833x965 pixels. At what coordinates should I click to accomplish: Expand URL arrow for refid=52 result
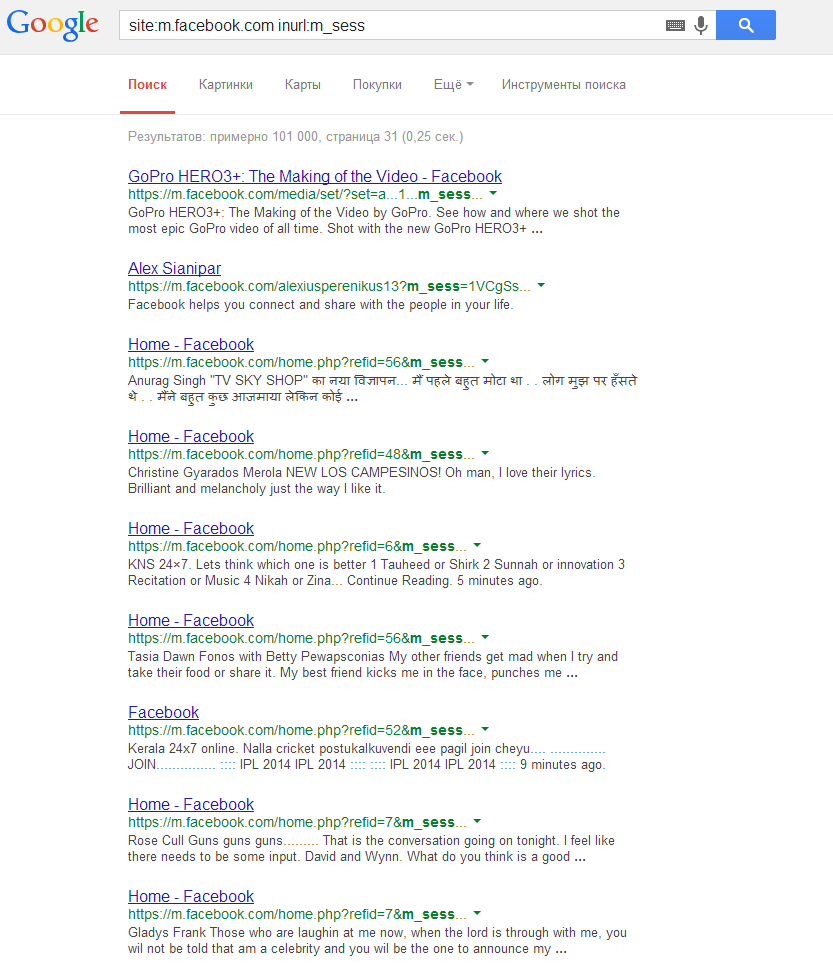click(485, 729)
